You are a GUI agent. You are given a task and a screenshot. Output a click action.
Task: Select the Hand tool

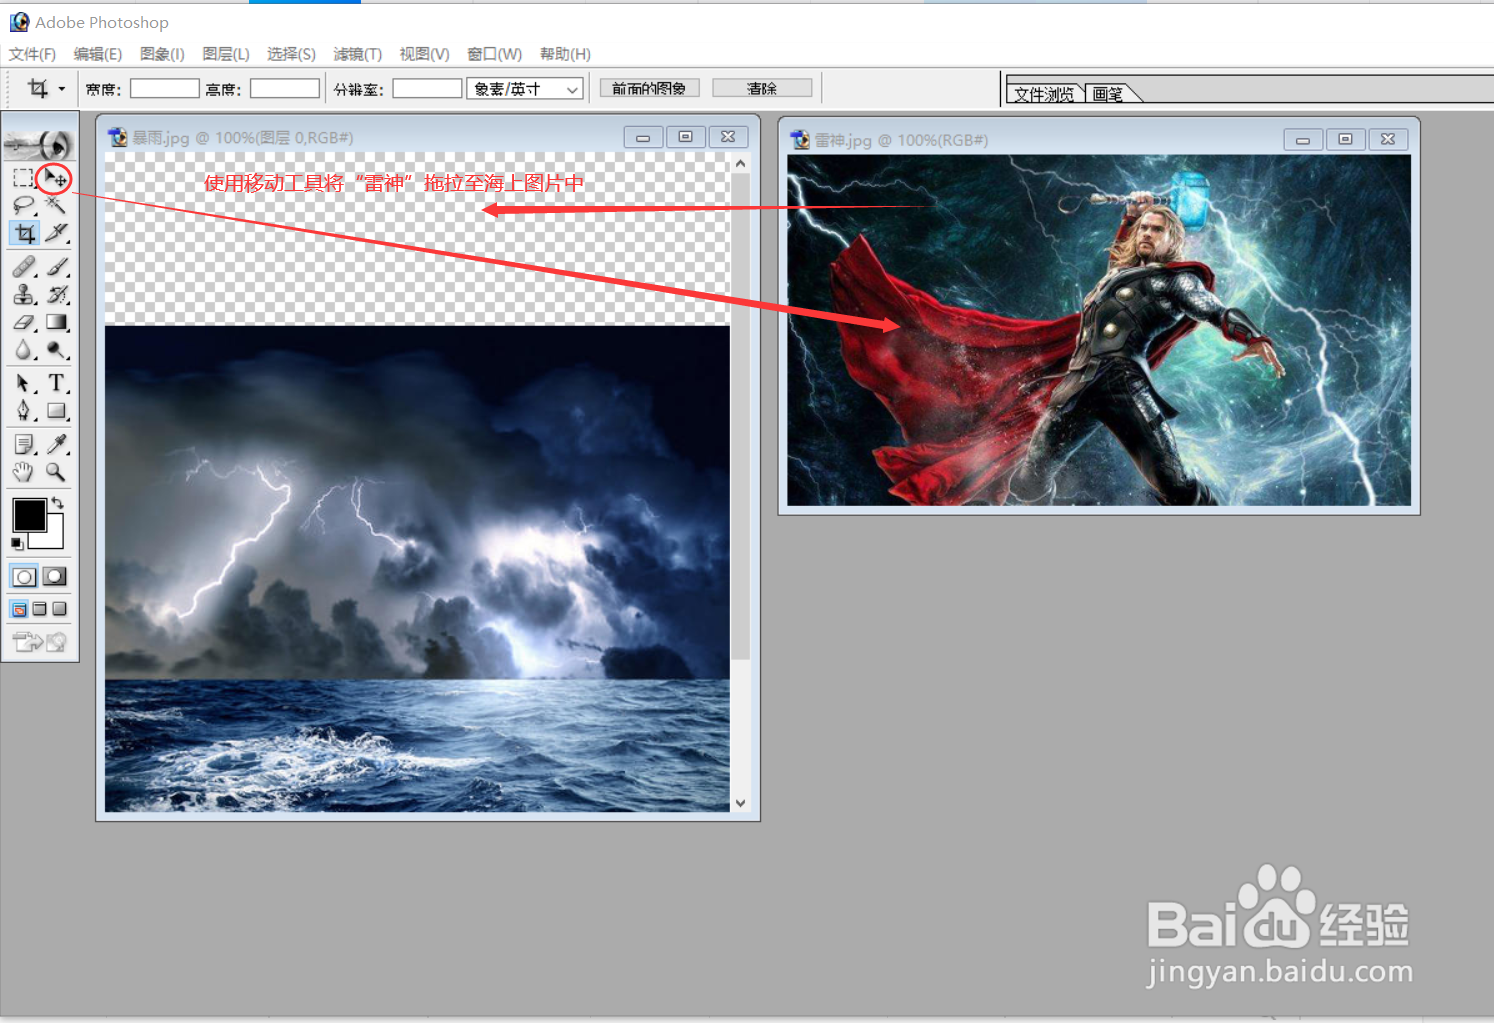coord(24,471)
